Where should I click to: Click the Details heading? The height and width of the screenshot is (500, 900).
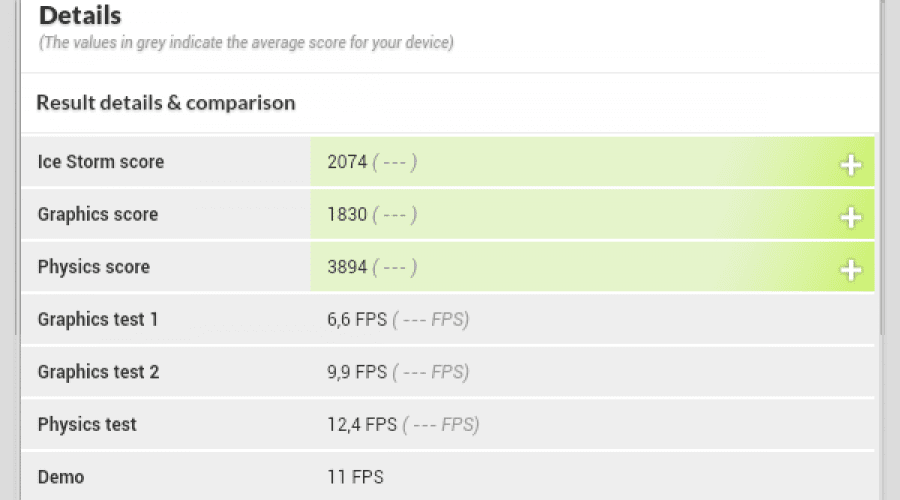coord(80,15)
